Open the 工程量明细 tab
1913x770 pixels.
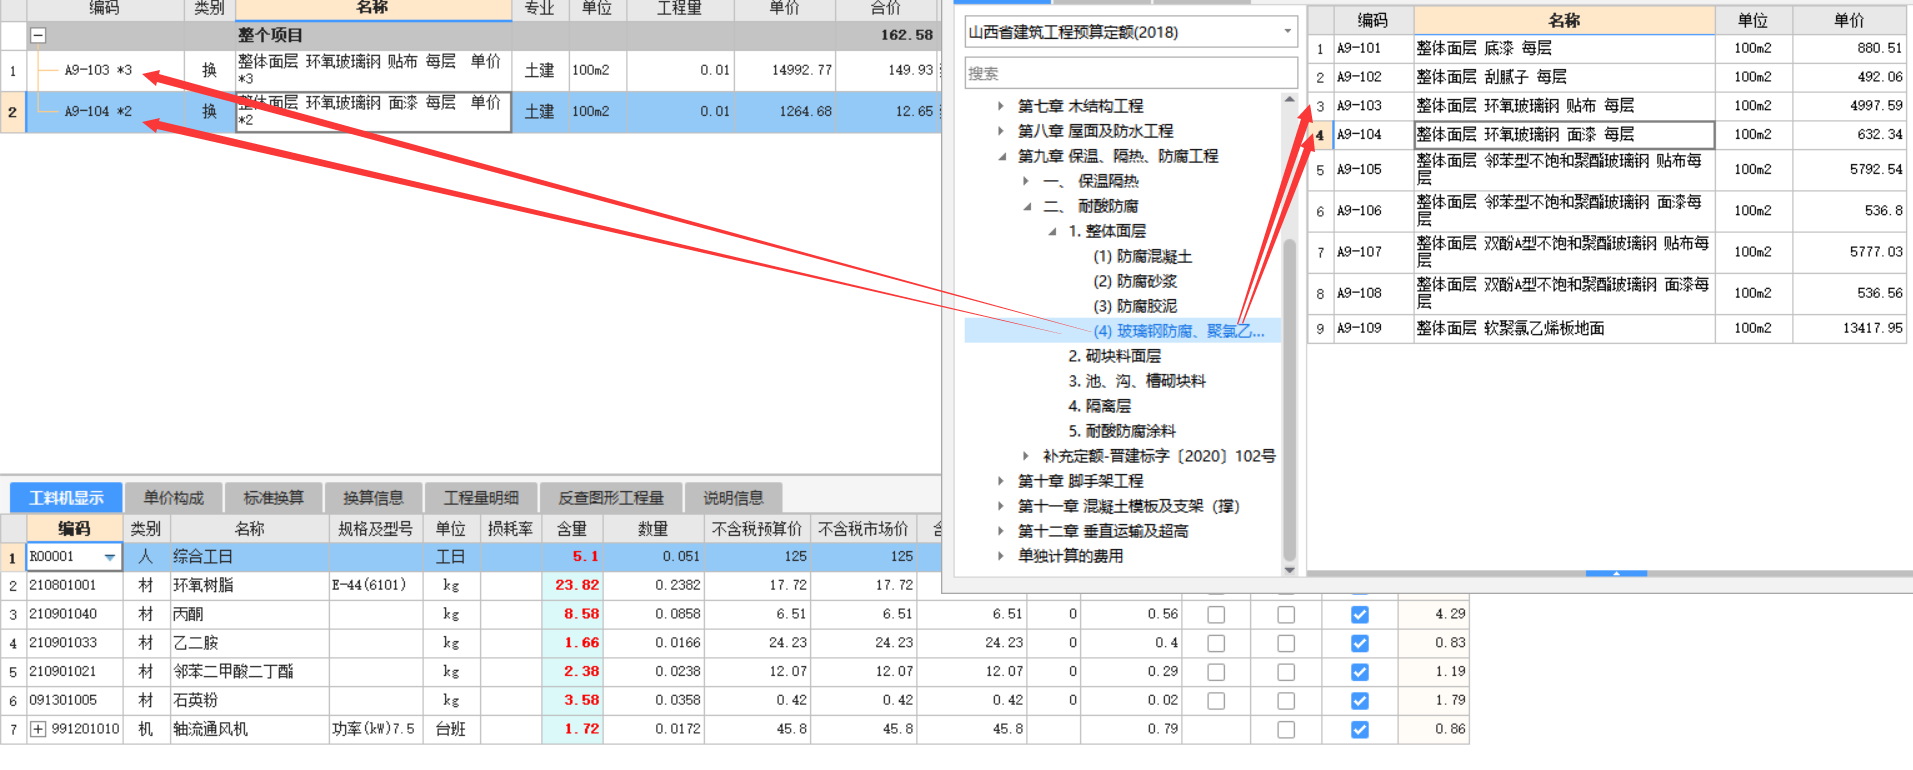[481, 498]
